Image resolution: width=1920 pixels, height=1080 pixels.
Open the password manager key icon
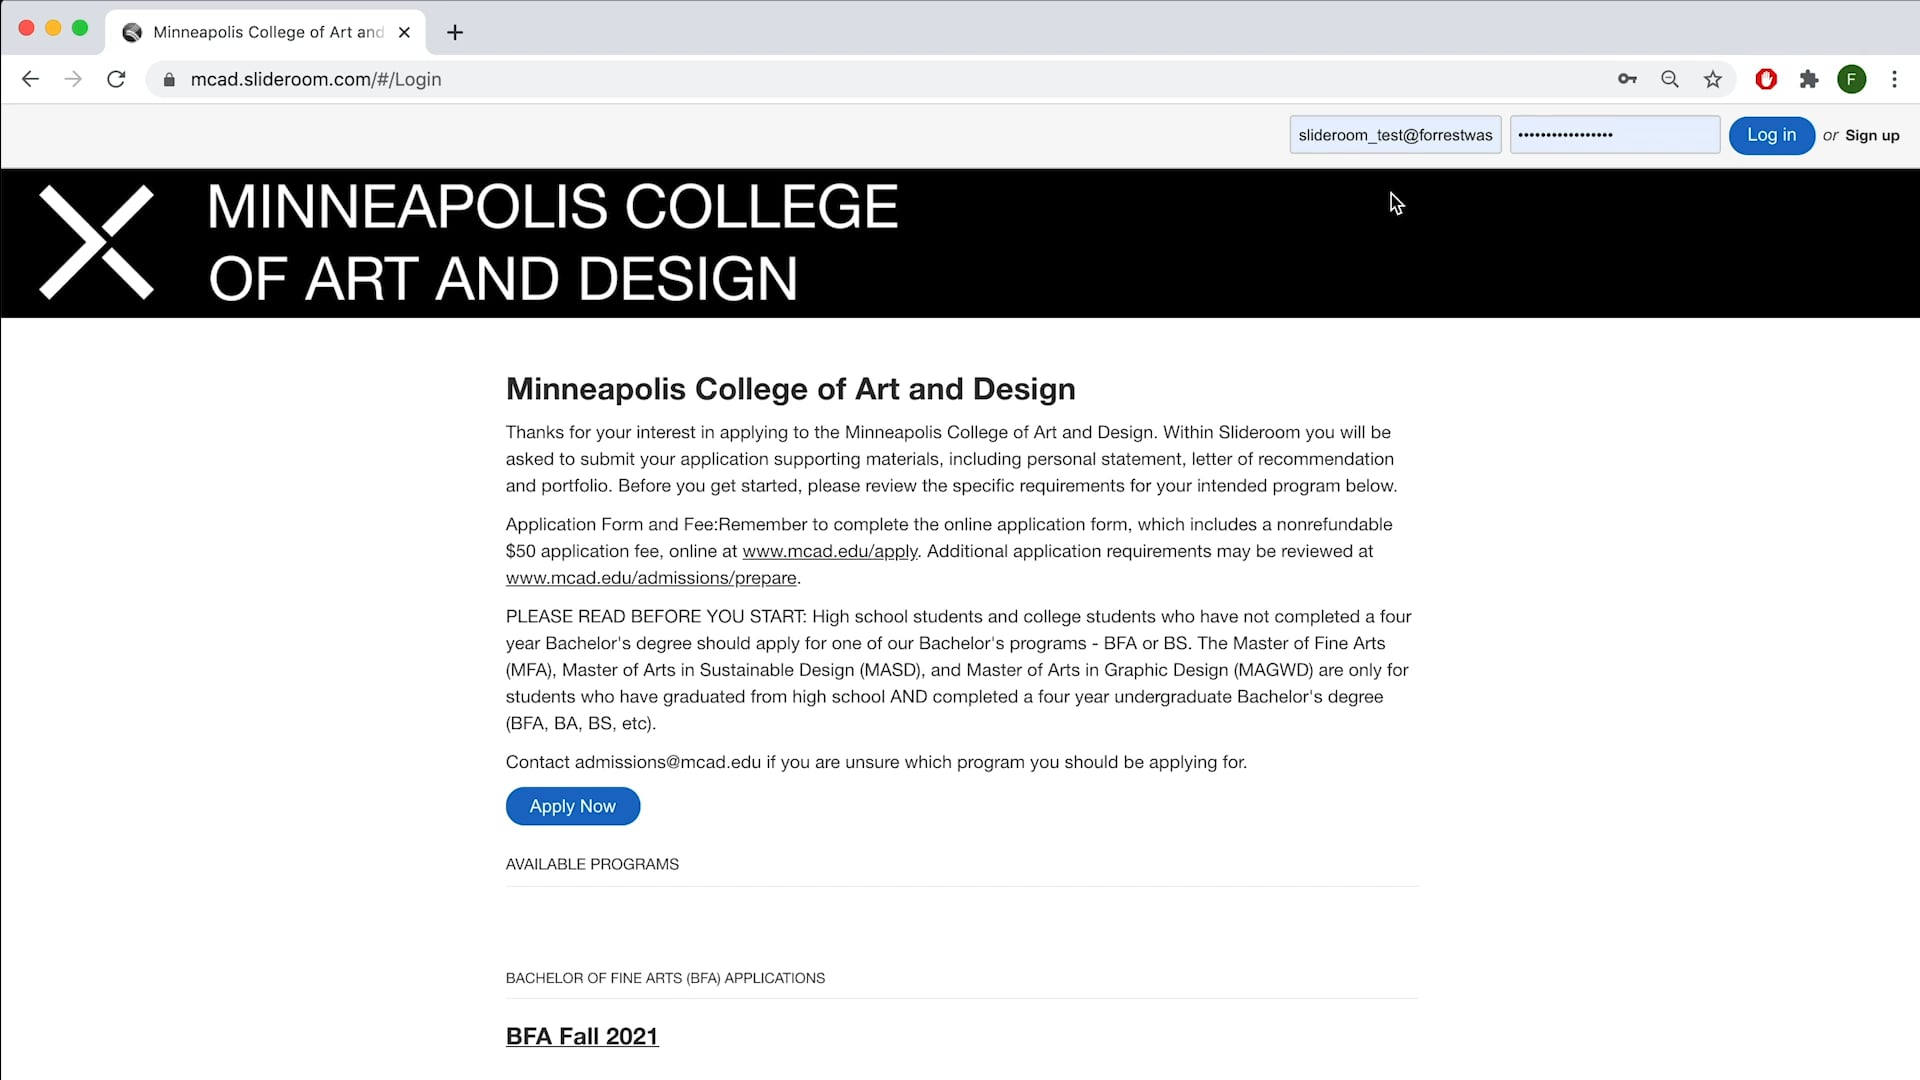[1626, 79]
